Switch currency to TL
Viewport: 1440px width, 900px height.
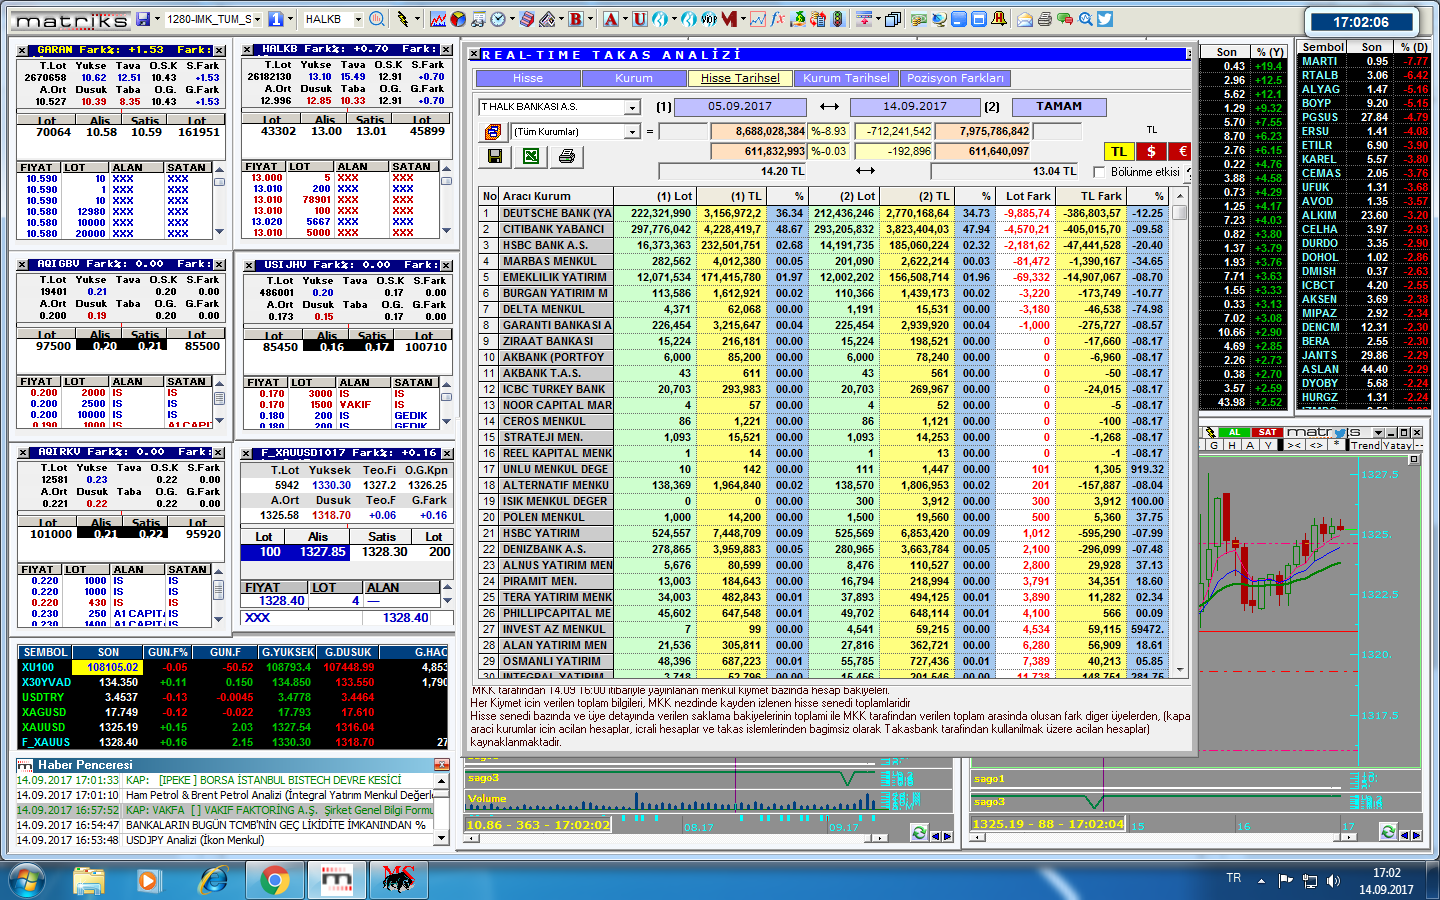click(1119, 151)
